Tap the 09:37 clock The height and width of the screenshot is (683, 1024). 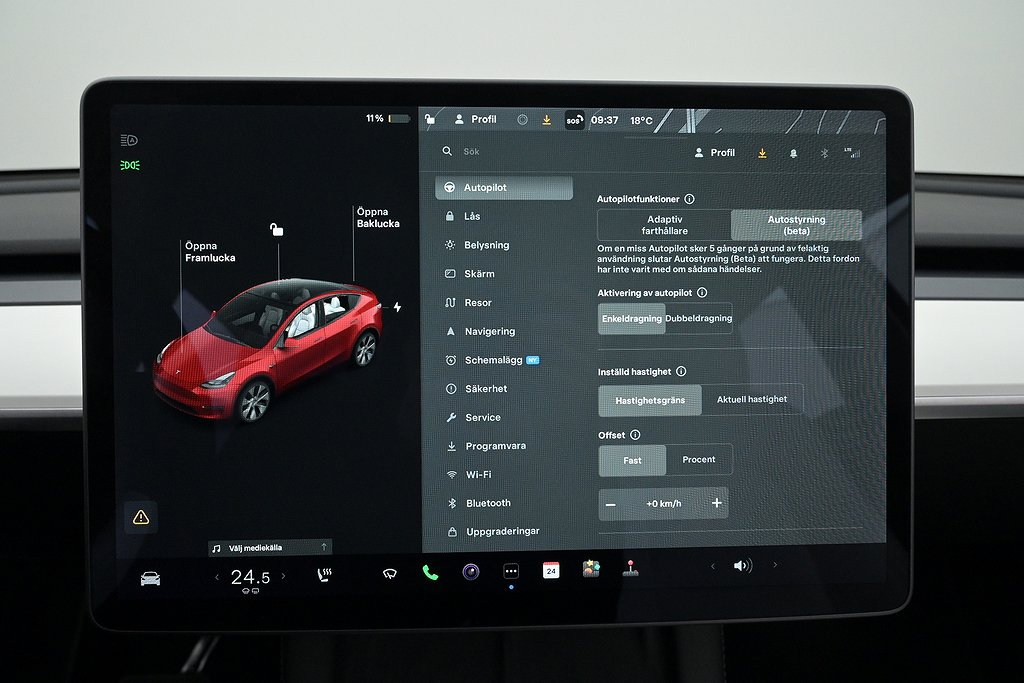point(605,120)
